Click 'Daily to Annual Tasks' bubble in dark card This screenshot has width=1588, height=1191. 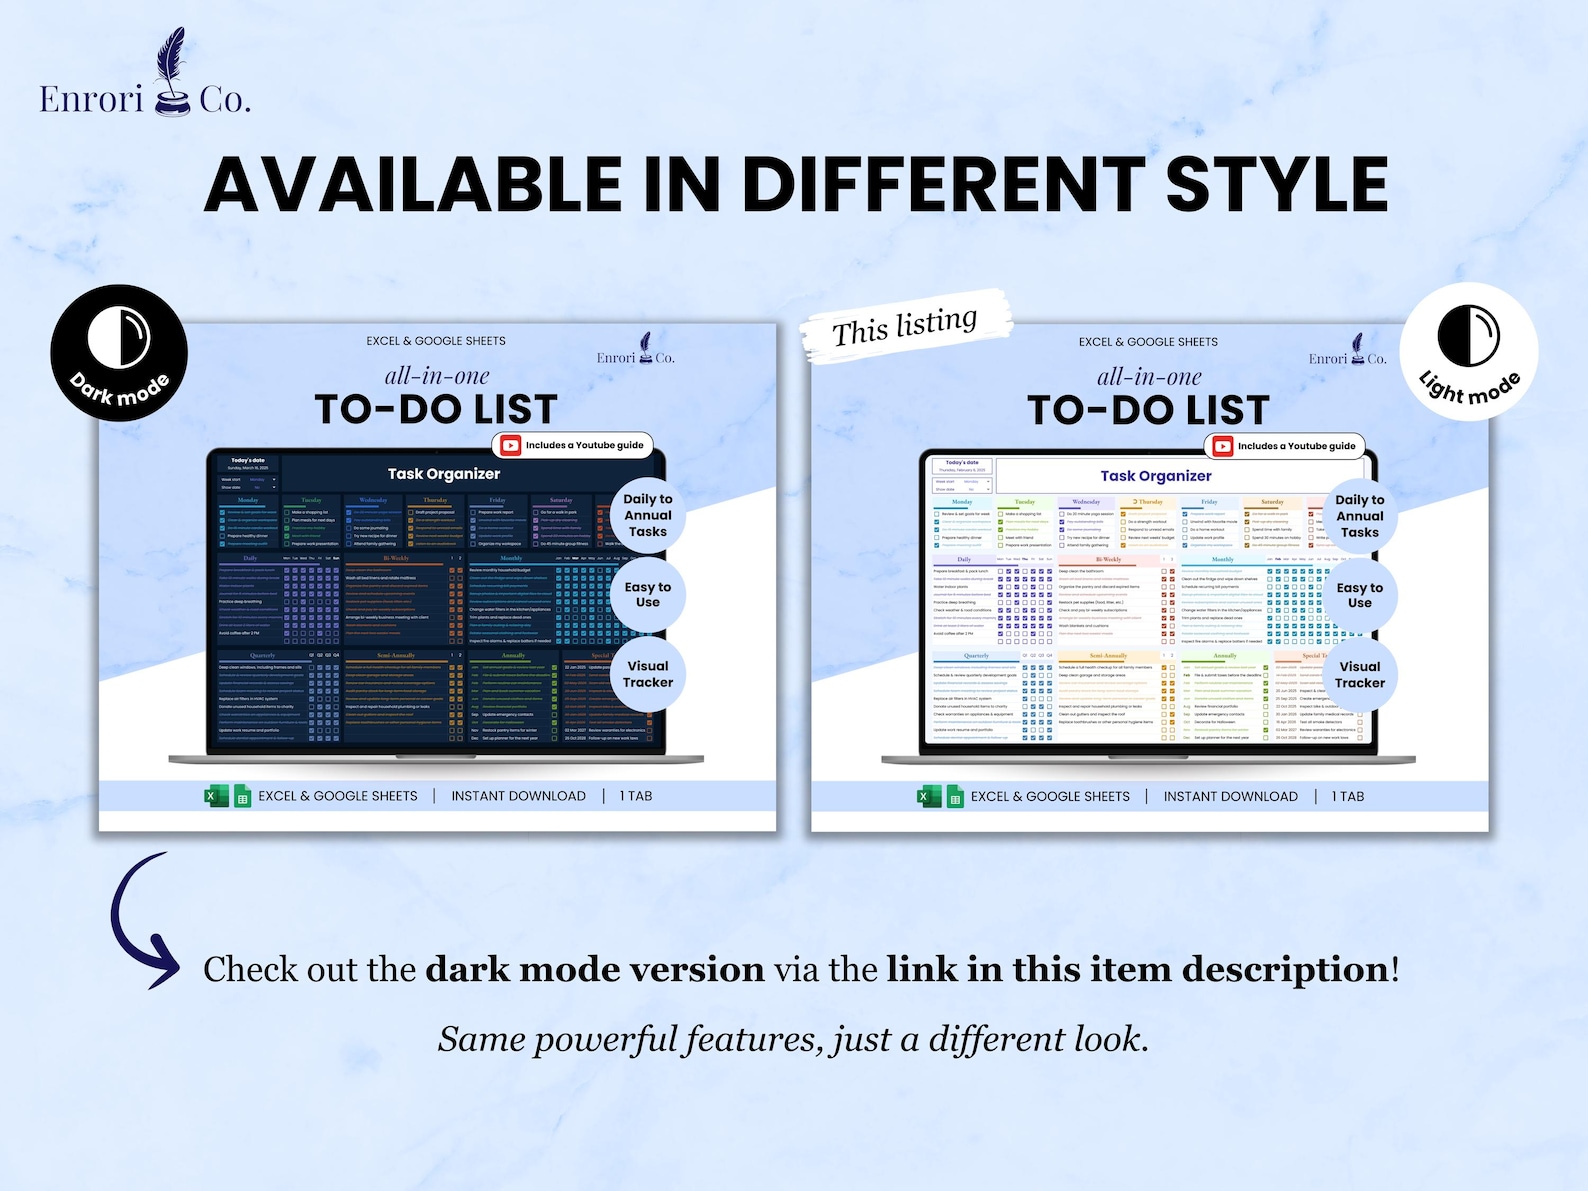[x=648, y=515]
